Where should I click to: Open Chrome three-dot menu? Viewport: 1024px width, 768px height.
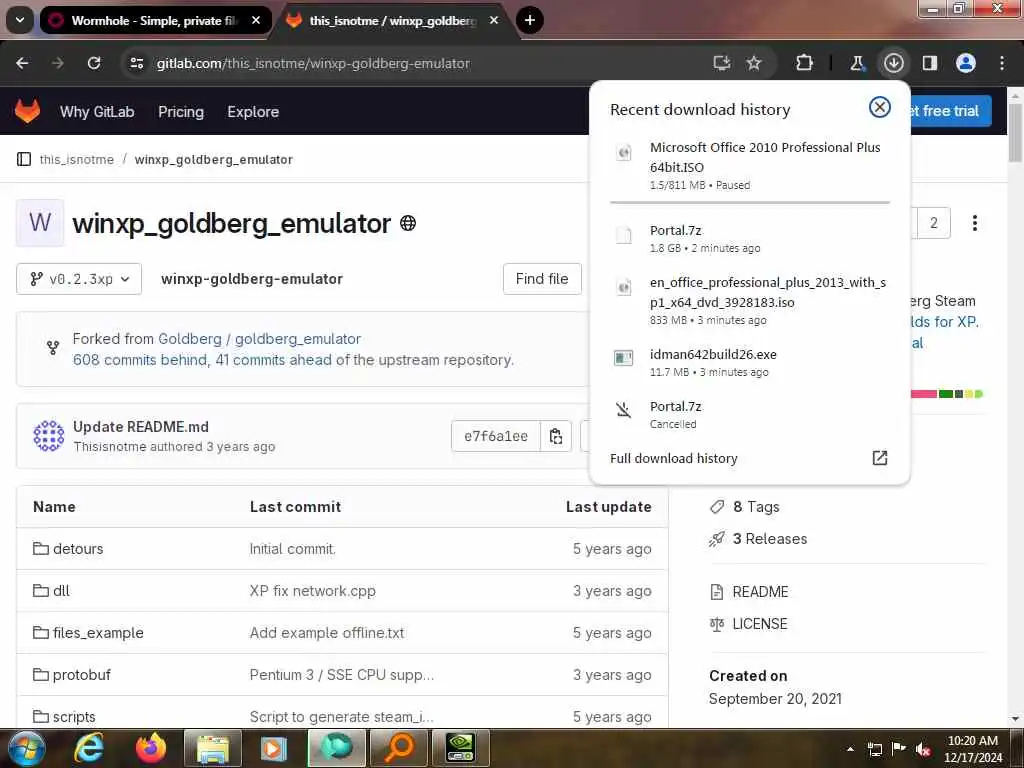[1002, 63]
